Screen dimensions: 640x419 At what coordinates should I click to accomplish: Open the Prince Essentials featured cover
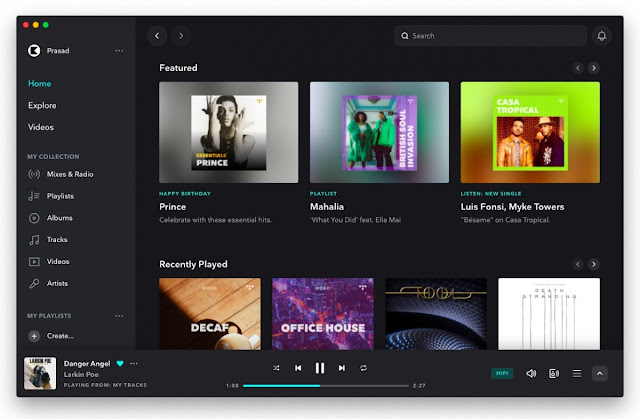(x=229, y=132)
